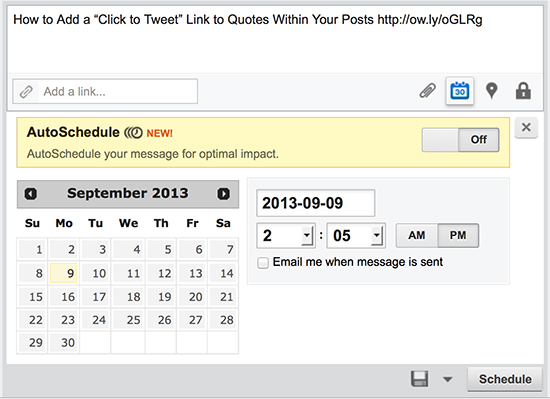This screenshot has height=399, width=550.
Task: Click the date field showing 2013-09-09
Action: (x=316, y=203)
